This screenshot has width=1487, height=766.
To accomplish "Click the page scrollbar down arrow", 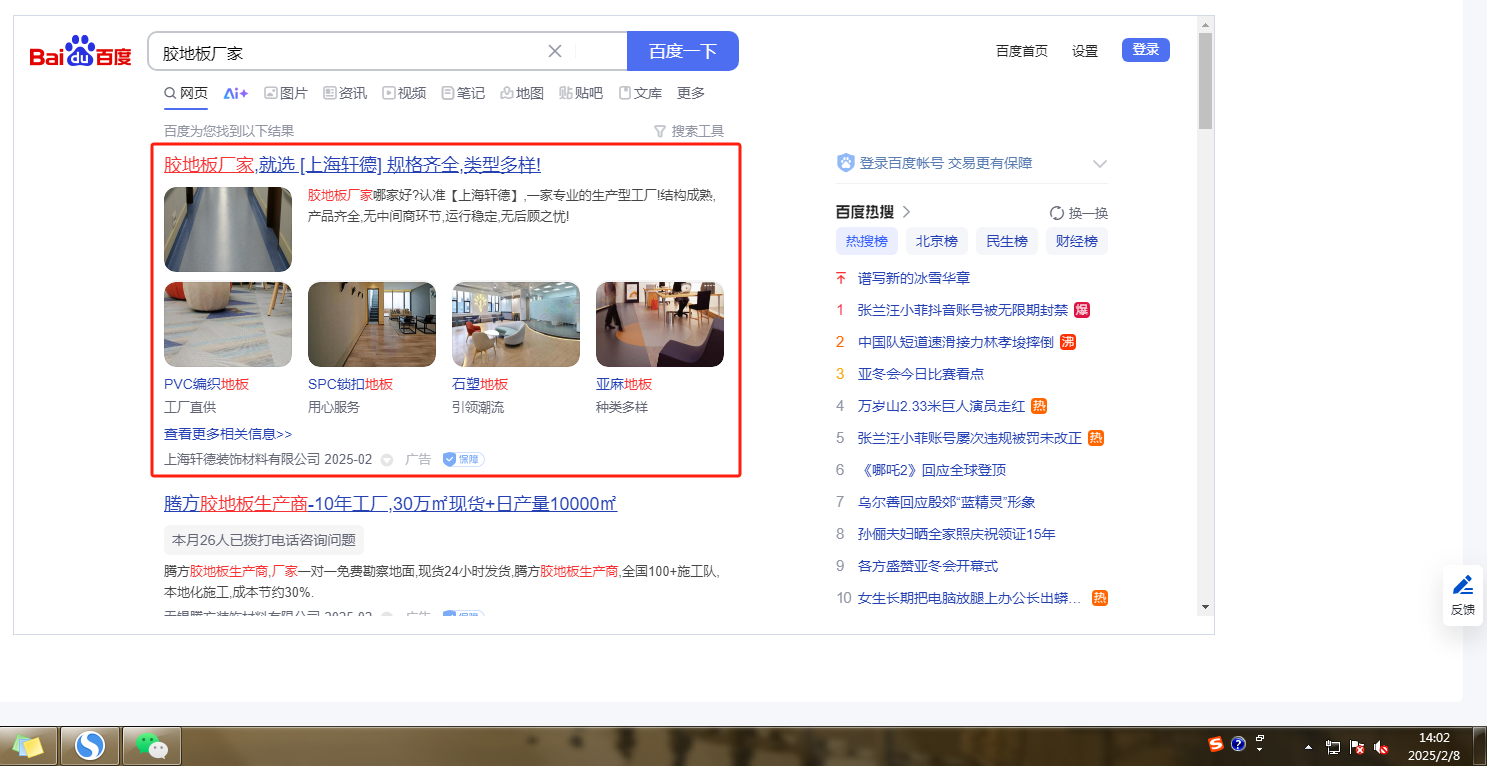I will (1205, 606).
